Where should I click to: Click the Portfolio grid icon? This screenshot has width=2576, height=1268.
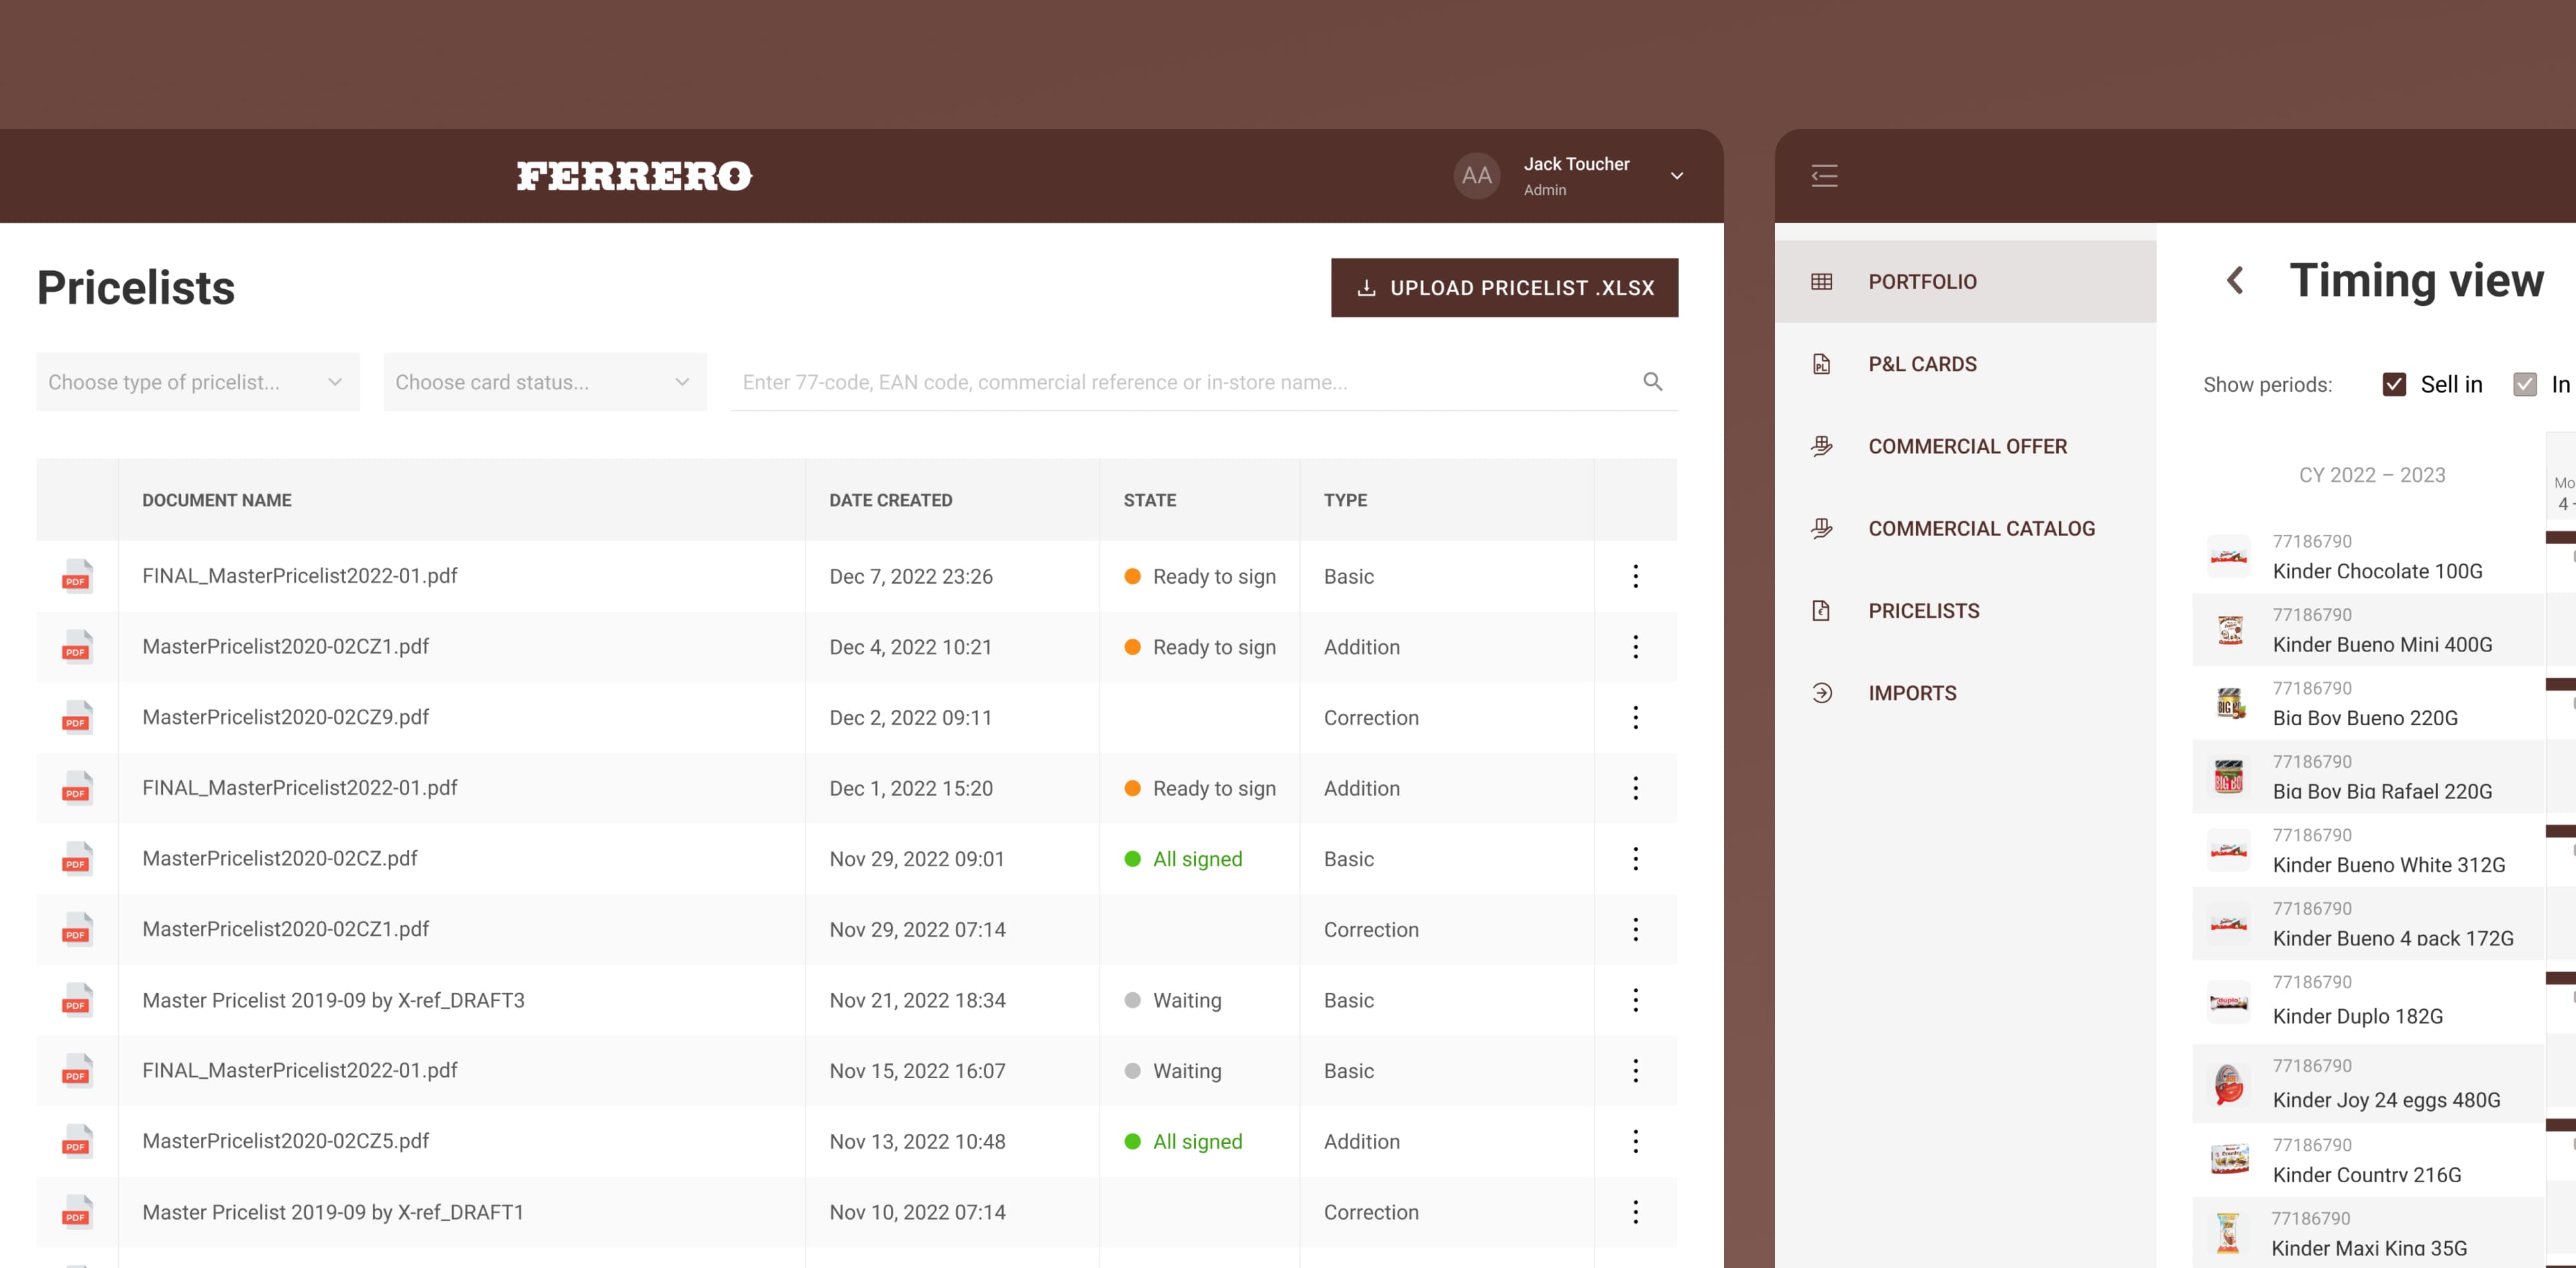tap(1821, 282)
